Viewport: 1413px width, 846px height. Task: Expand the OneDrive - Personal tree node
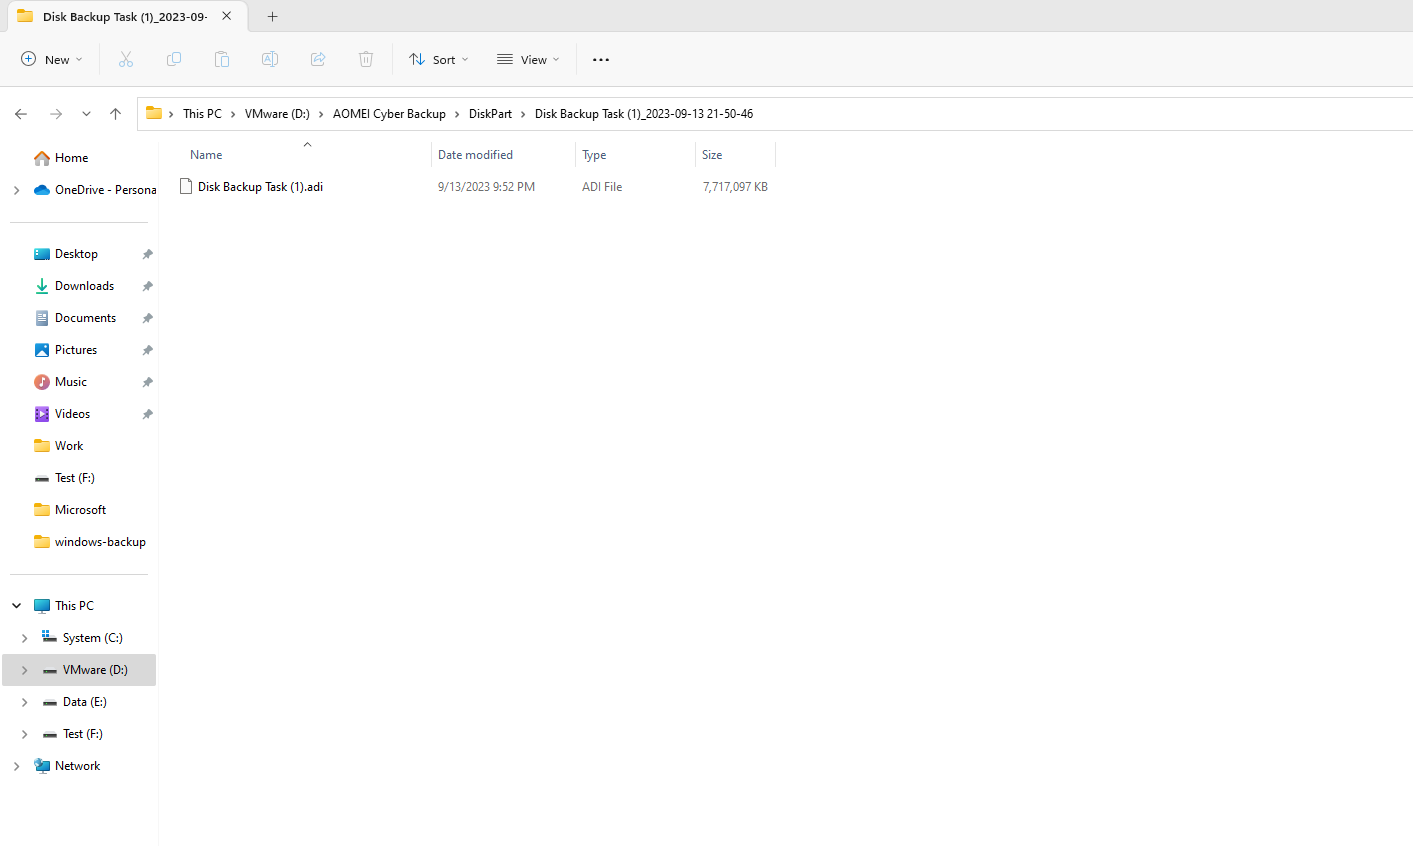16,190
